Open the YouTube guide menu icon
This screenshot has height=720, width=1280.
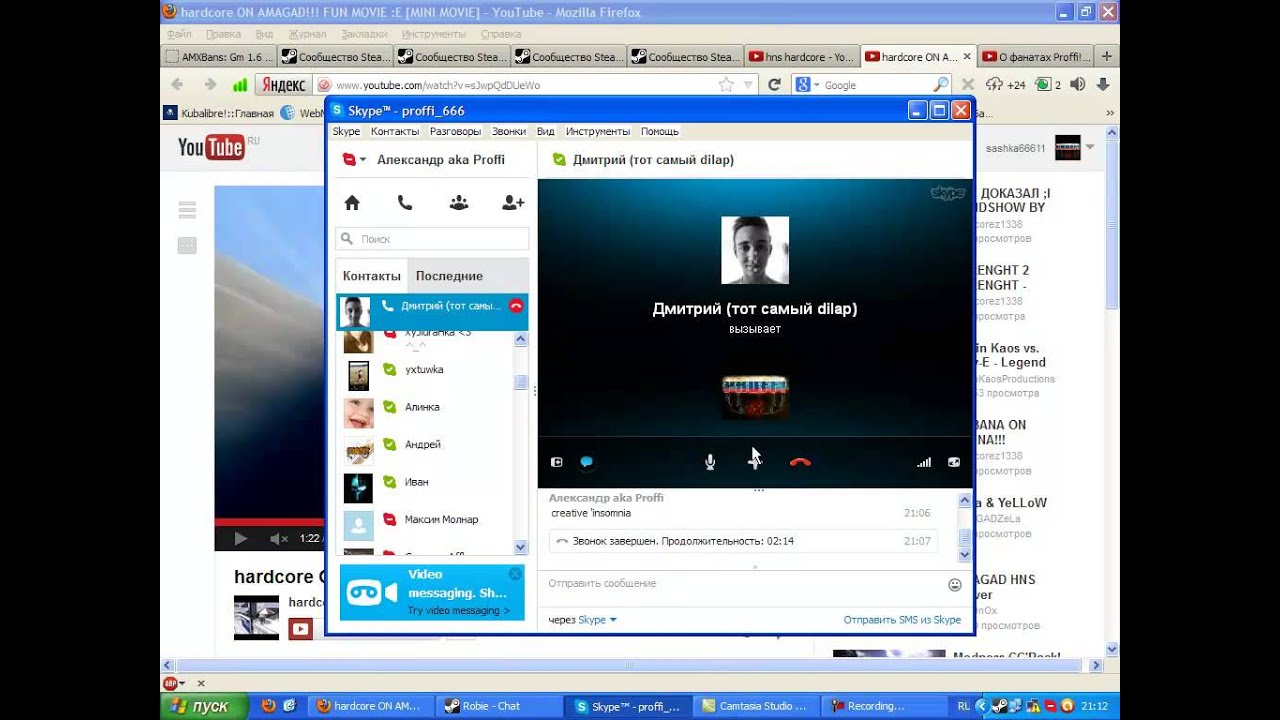pos(187,210)
